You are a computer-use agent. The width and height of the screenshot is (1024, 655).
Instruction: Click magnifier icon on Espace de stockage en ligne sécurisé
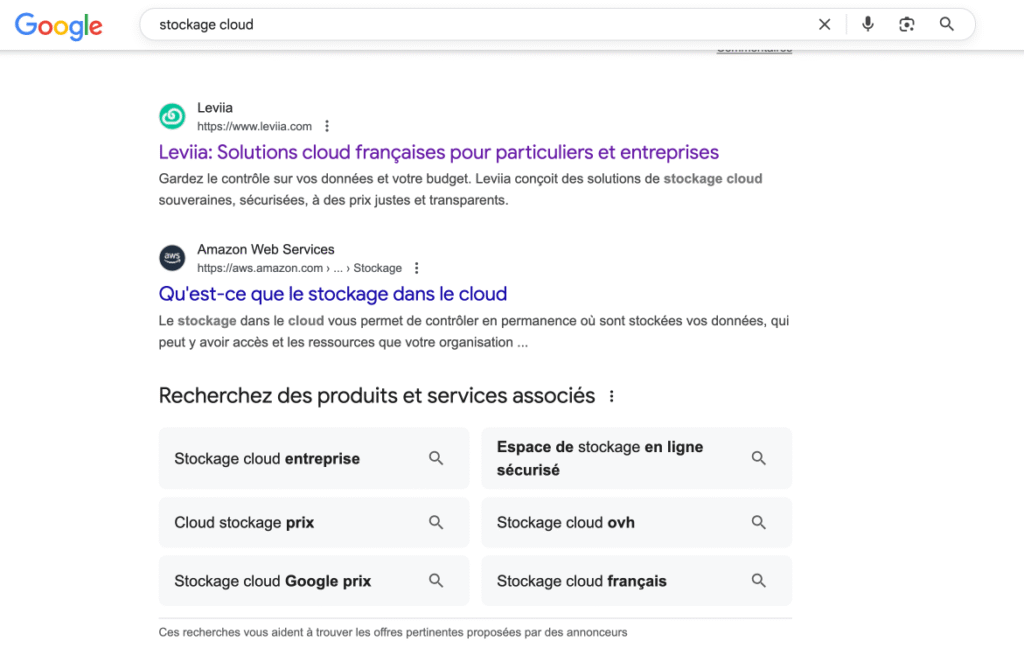point(758,458)
